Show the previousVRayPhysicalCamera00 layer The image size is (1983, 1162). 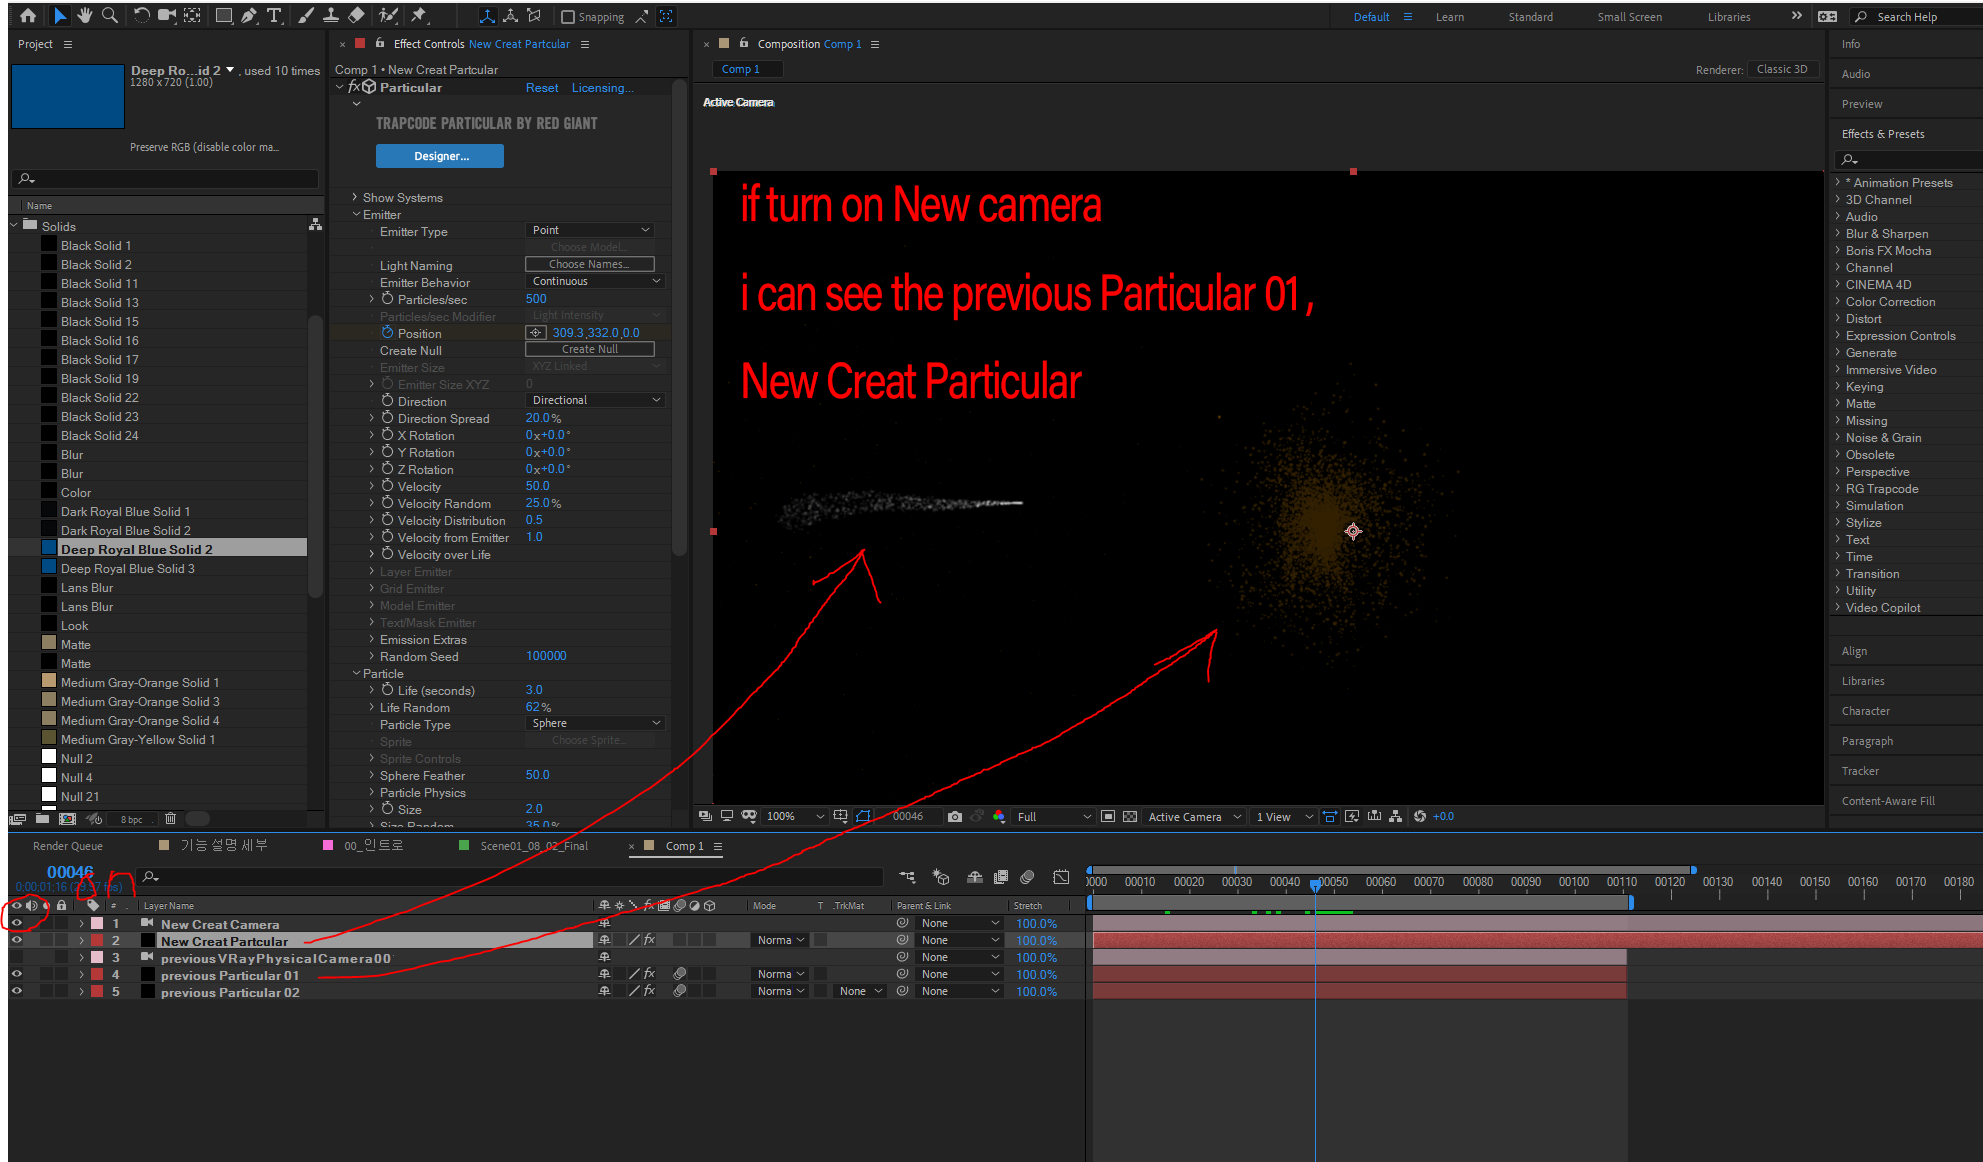tap(16, 958)
